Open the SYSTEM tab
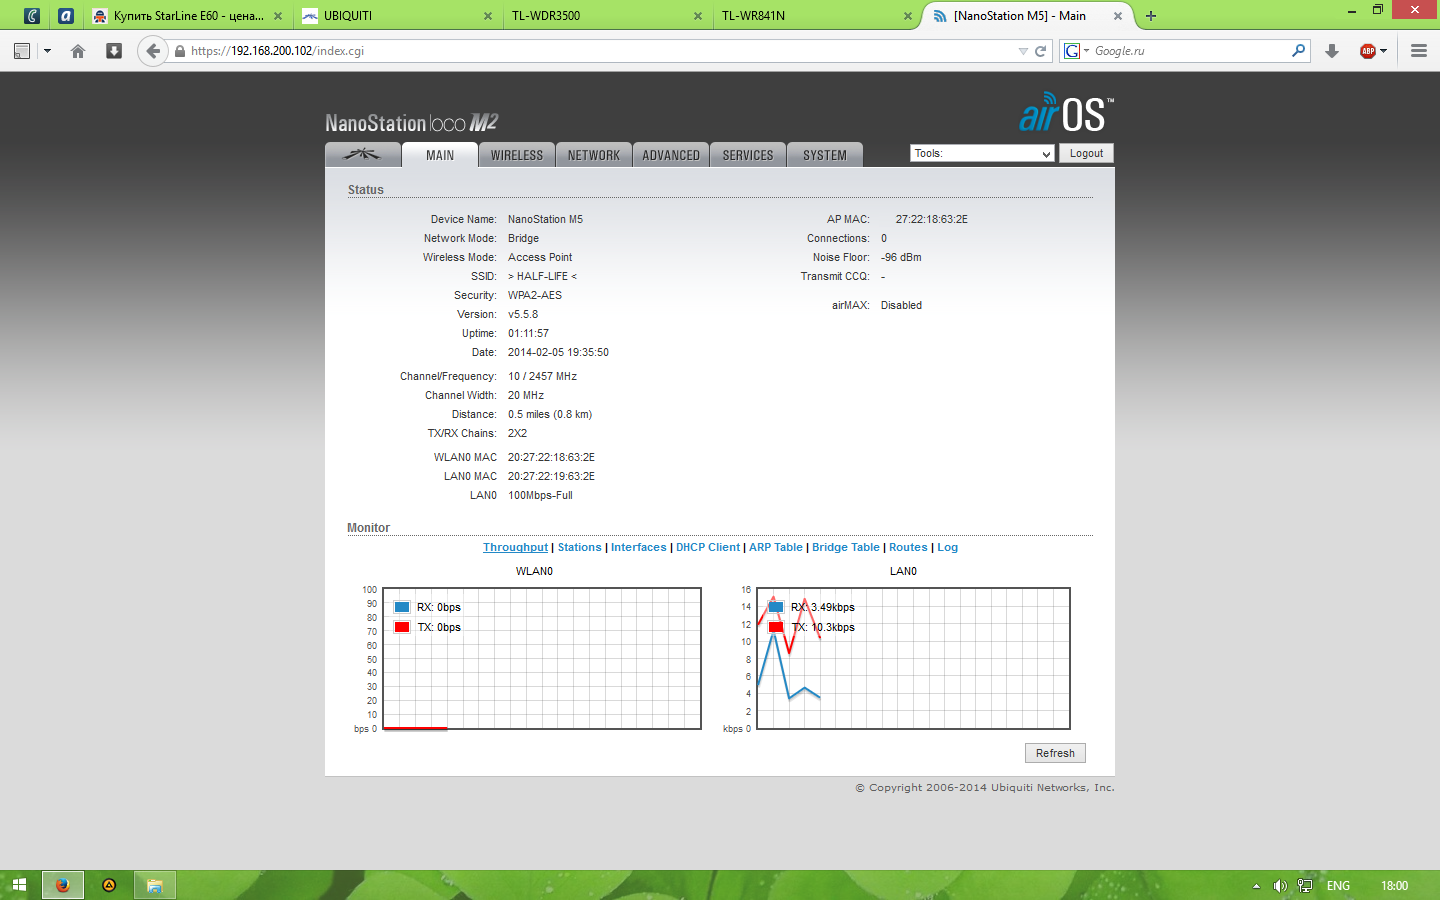Screen dimensions: 1440x900 825,155
